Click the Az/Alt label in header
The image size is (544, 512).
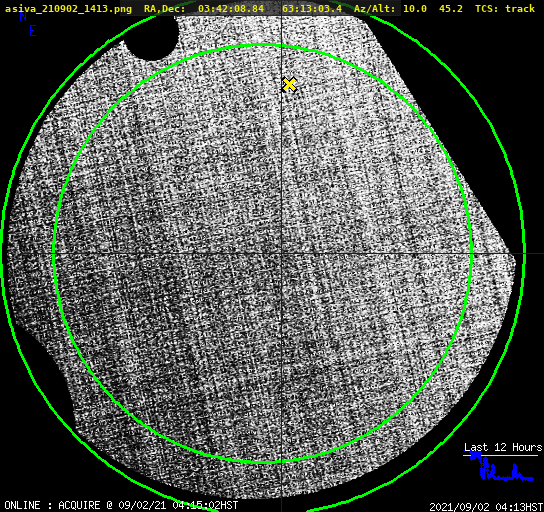pyautogui.click(x=374, y=9)
